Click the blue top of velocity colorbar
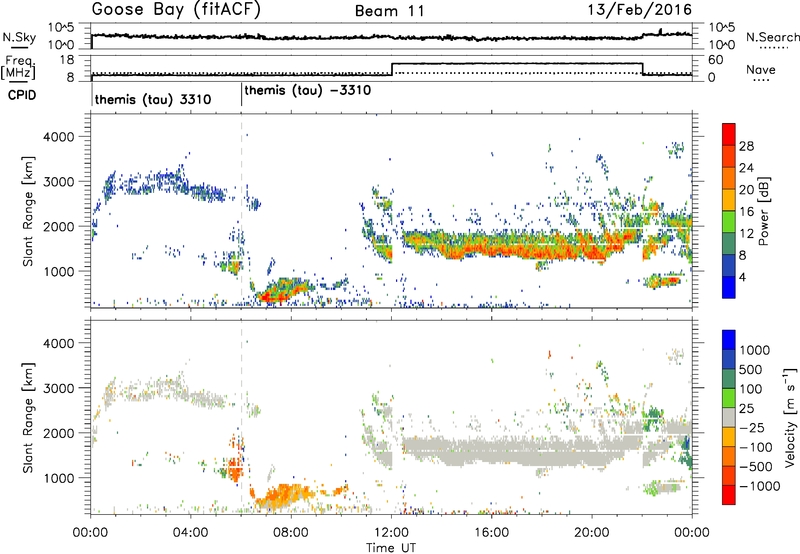Viewport: 800px width, 554px height. click(729, 339)
